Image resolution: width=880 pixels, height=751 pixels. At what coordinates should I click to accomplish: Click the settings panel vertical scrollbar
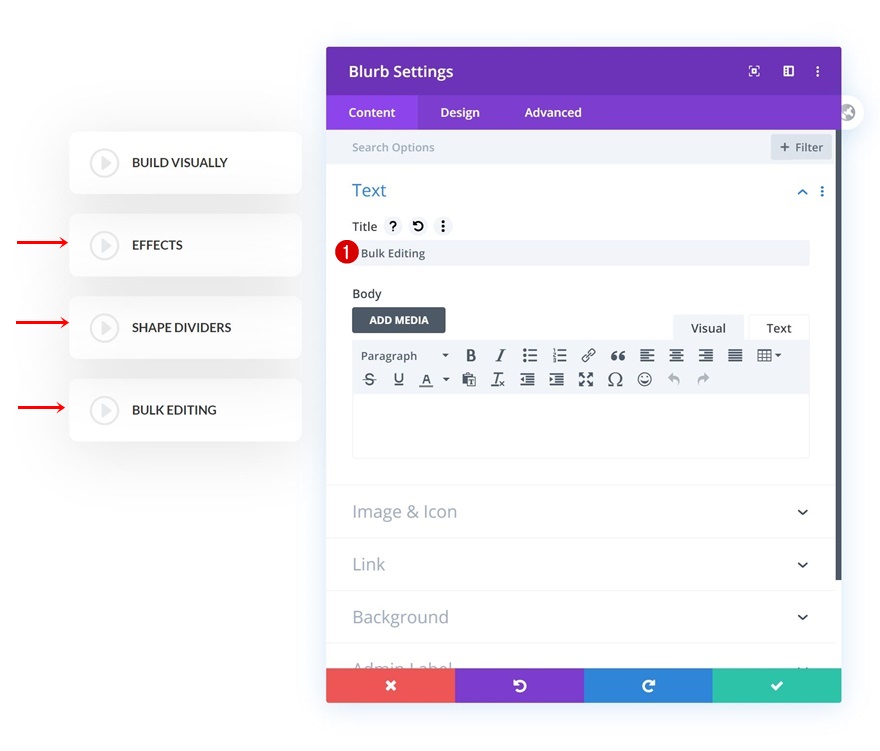tap(838, 355)
